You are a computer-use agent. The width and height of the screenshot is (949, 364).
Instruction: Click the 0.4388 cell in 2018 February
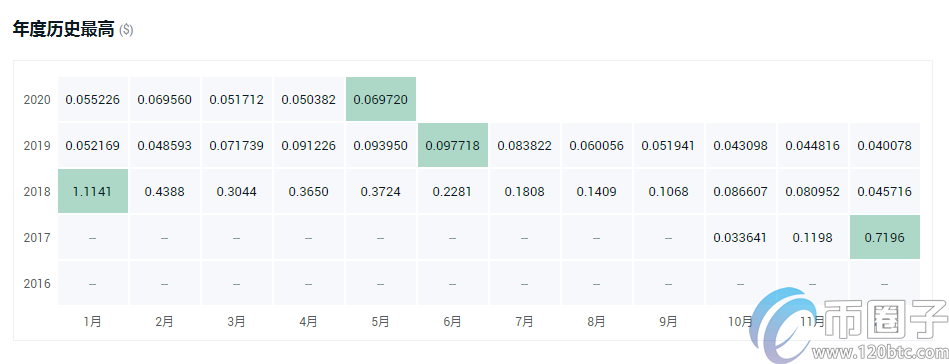click(x=165, y=191)
